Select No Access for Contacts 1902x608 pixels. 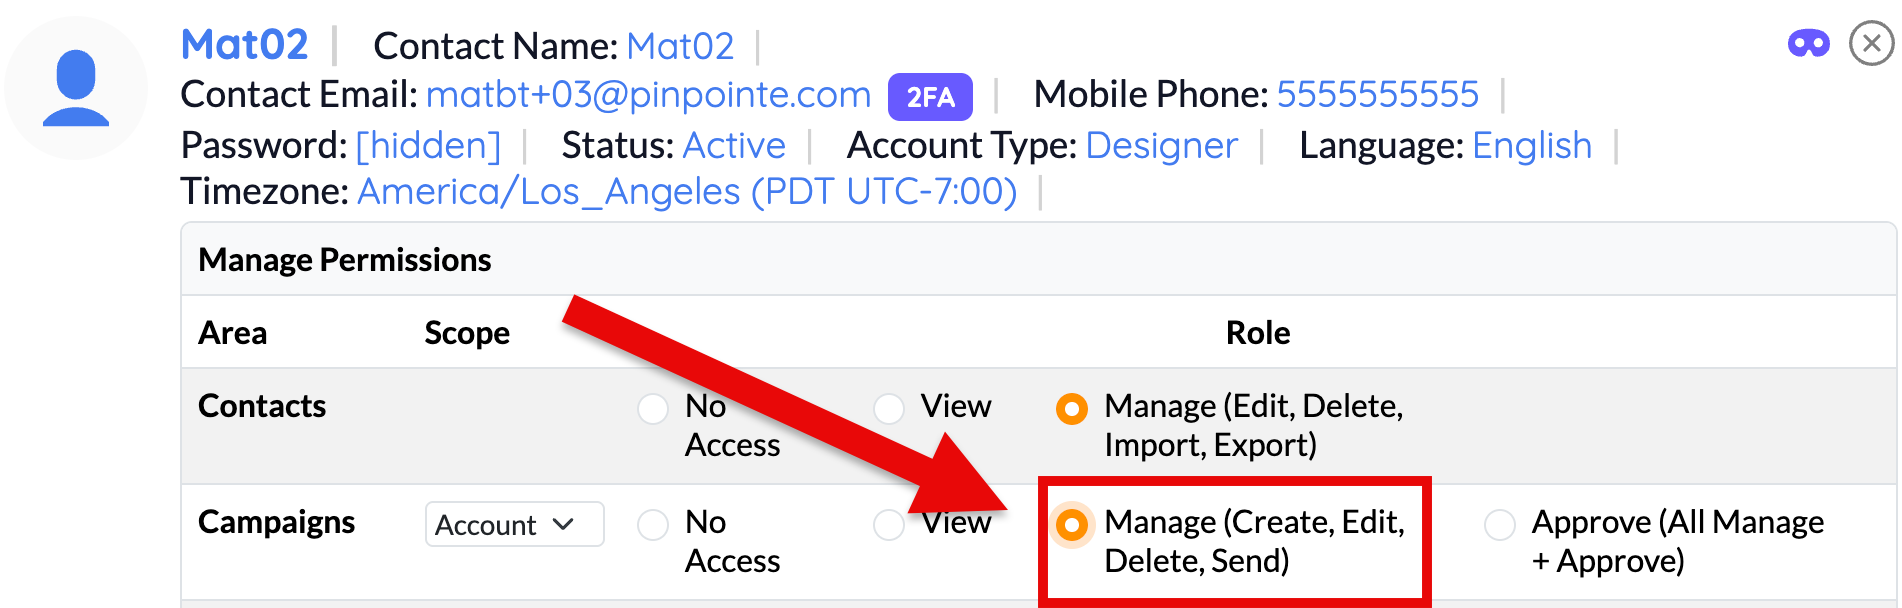[653, 408]
